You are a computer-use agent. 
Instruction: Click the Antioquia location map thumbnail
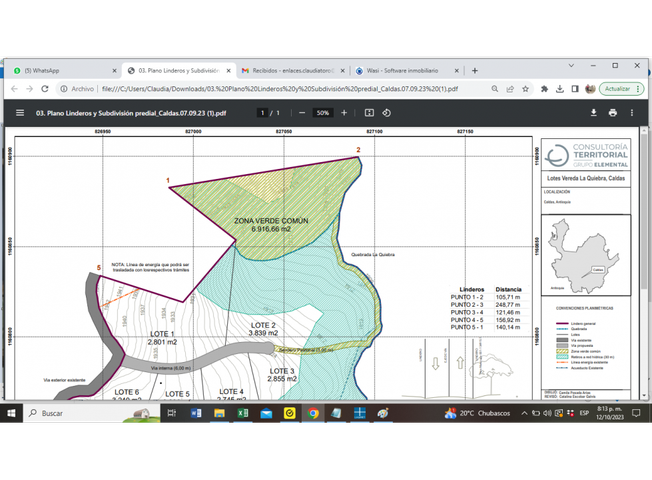click(x=586, y=255)
